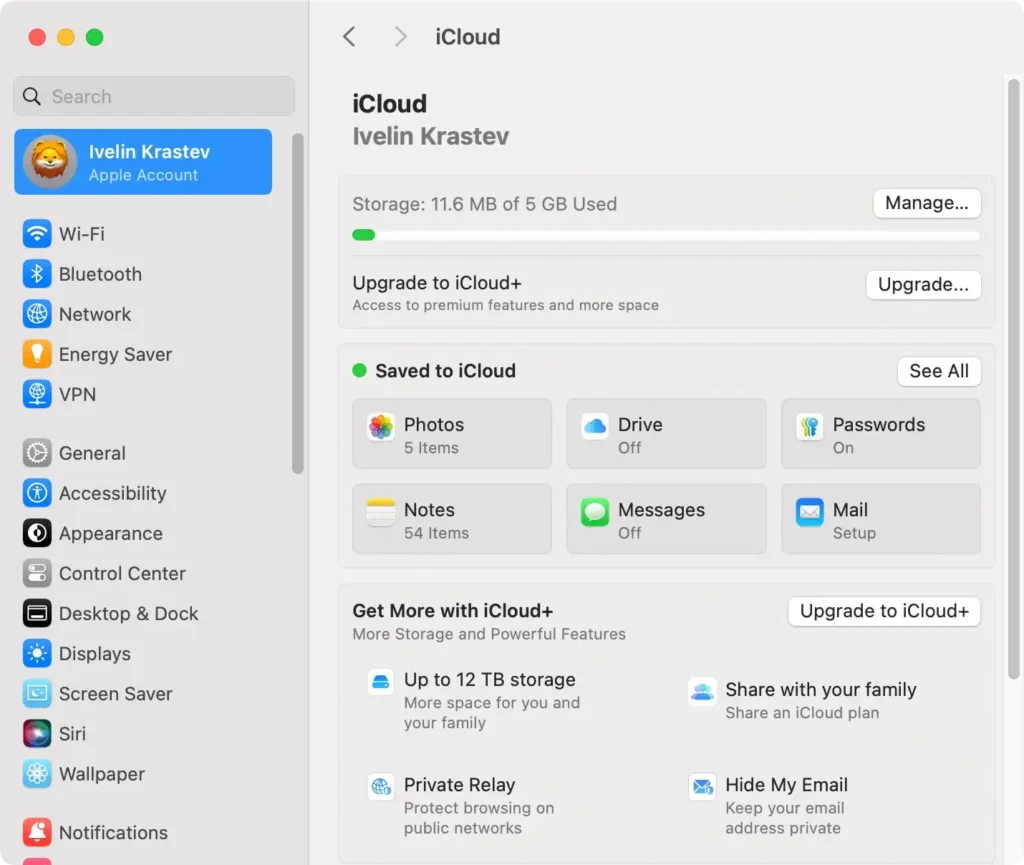Click the Energy Saver bulb icon
The image size is (1024, 865).
[37, 354]
